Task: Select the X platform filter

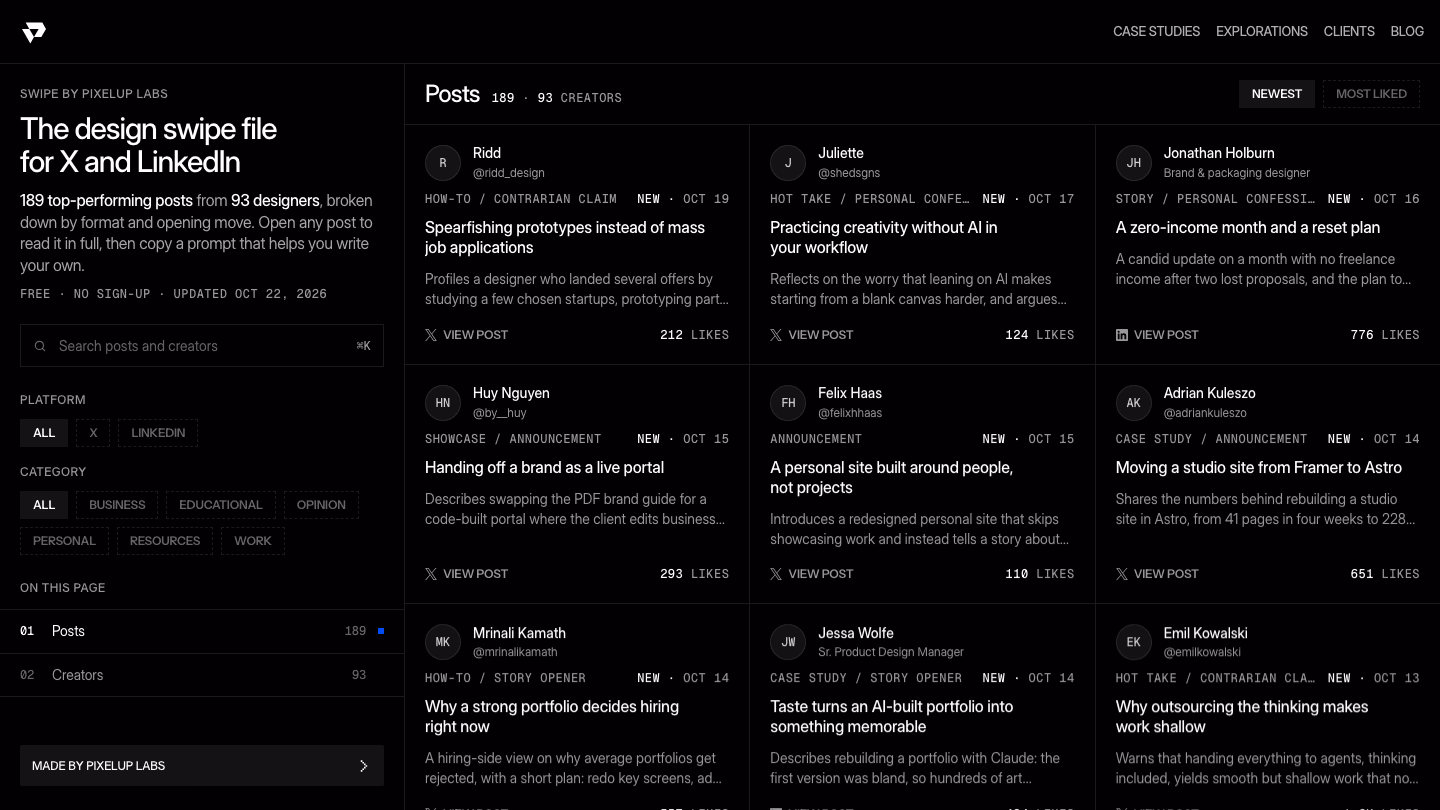Action: pos(93,433)
